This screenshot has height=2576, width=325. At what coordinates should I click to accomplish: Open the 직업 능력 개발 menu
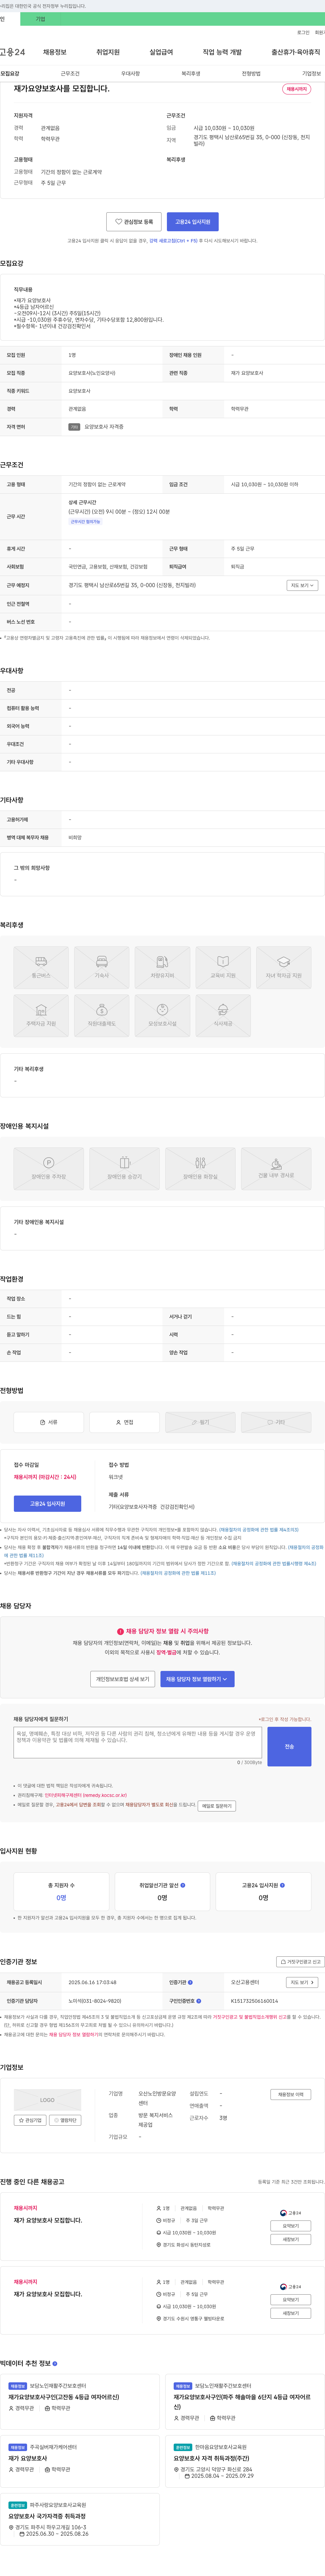coord(222,52)
